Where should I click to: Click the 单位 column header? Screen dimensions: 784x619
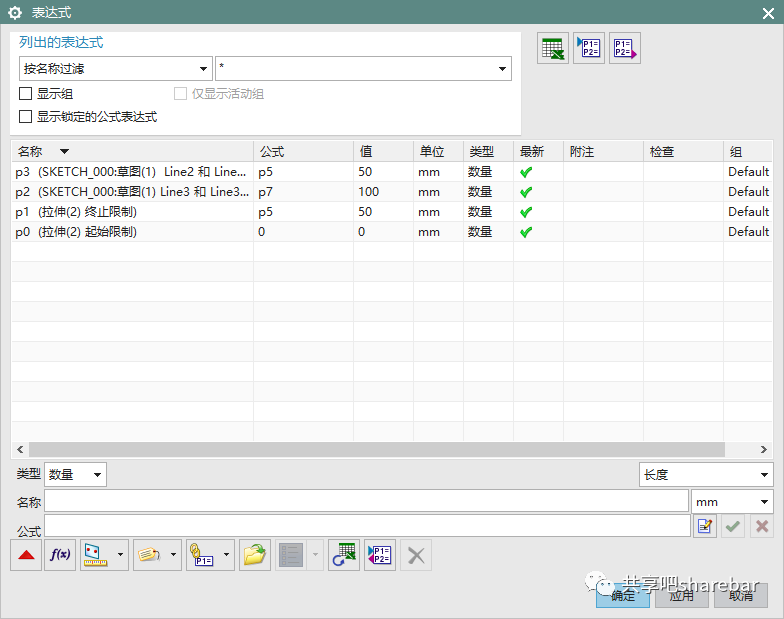coord(438,152)
